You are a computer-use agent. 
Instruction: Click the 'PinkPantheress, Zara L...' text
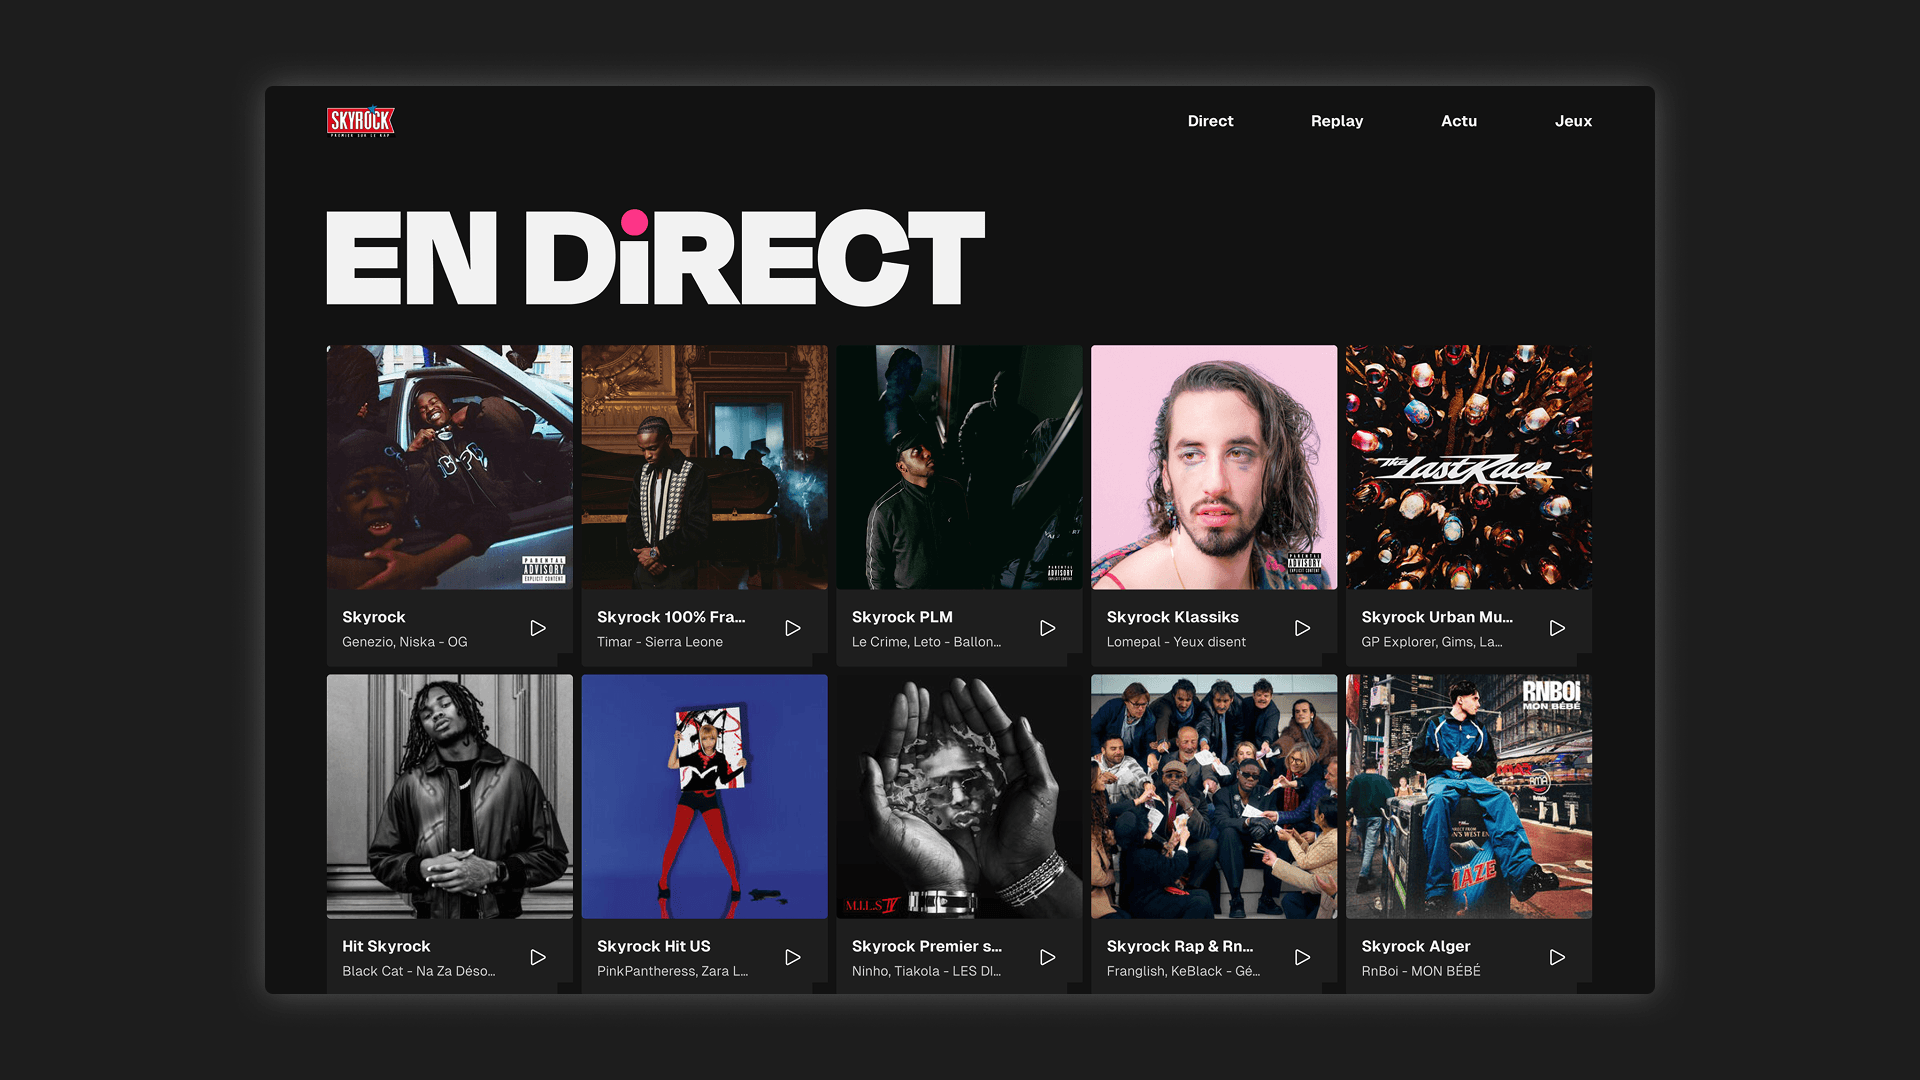pos(673,971)
